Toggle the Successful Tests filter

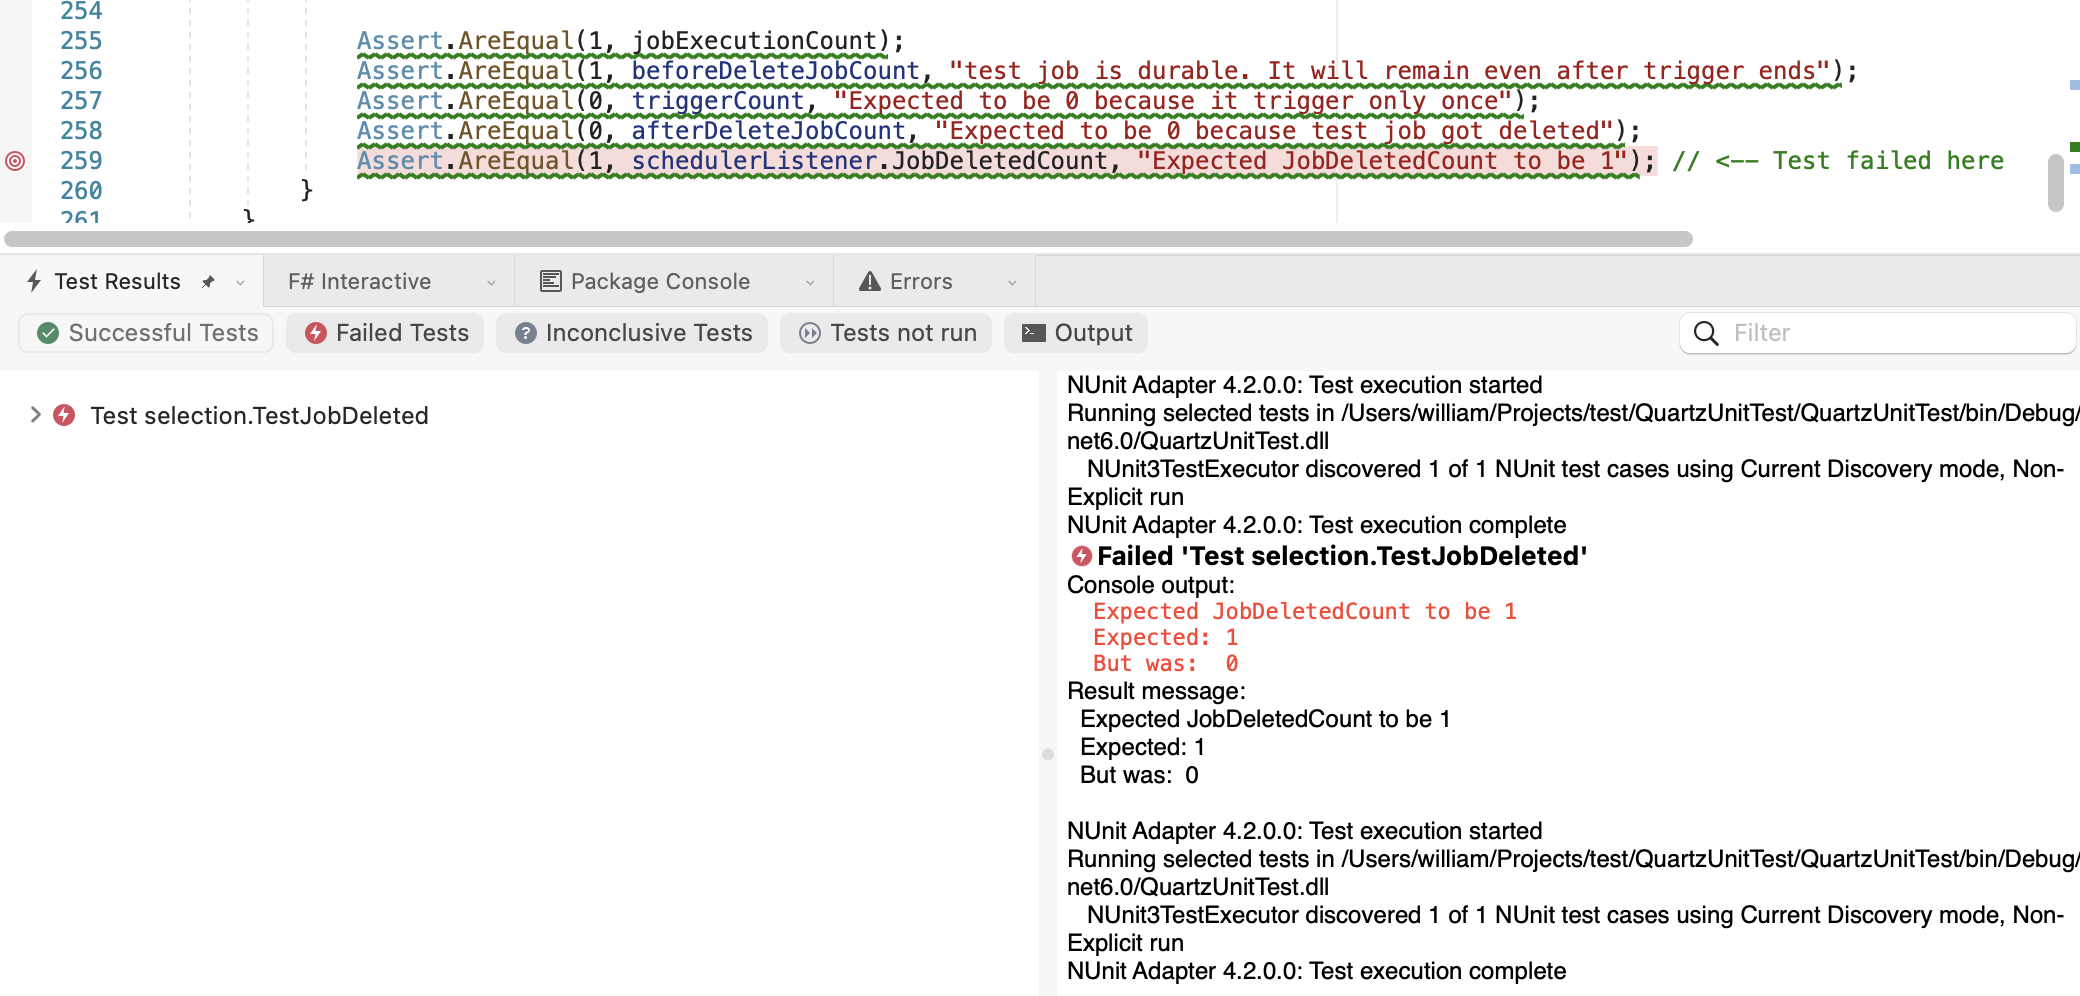coord(146,333)
